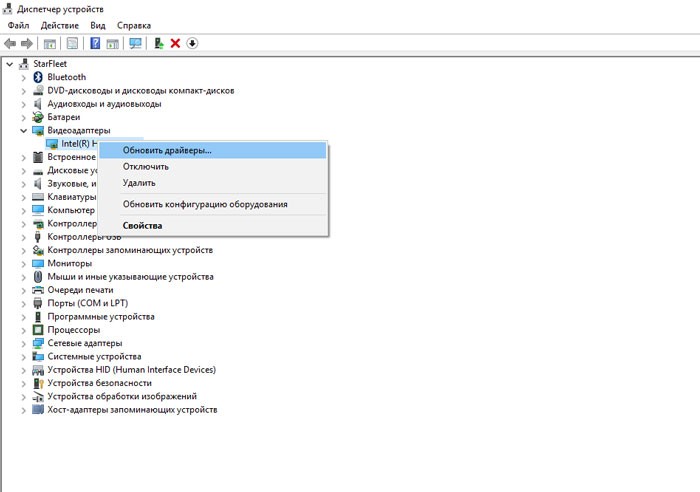Choose Отключить in context menu
The image size is (700, 492).
212,167
